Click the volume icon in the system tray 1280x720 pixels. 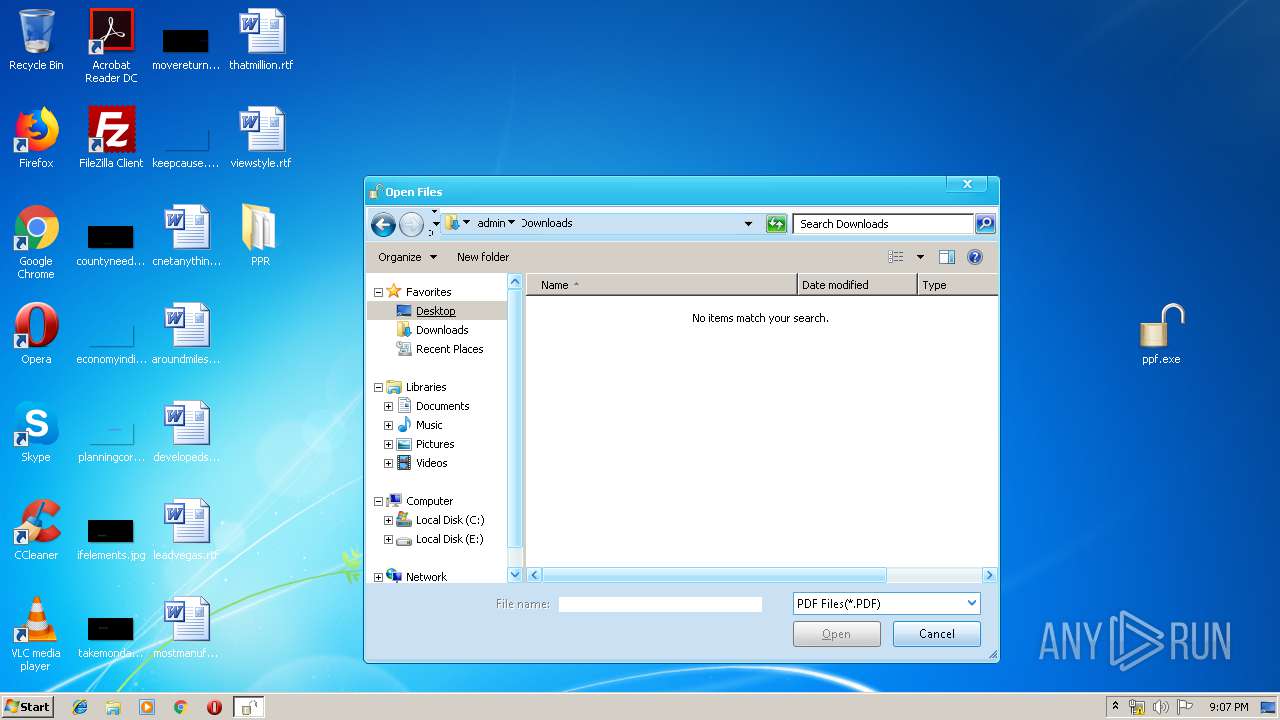(1161, 707)
